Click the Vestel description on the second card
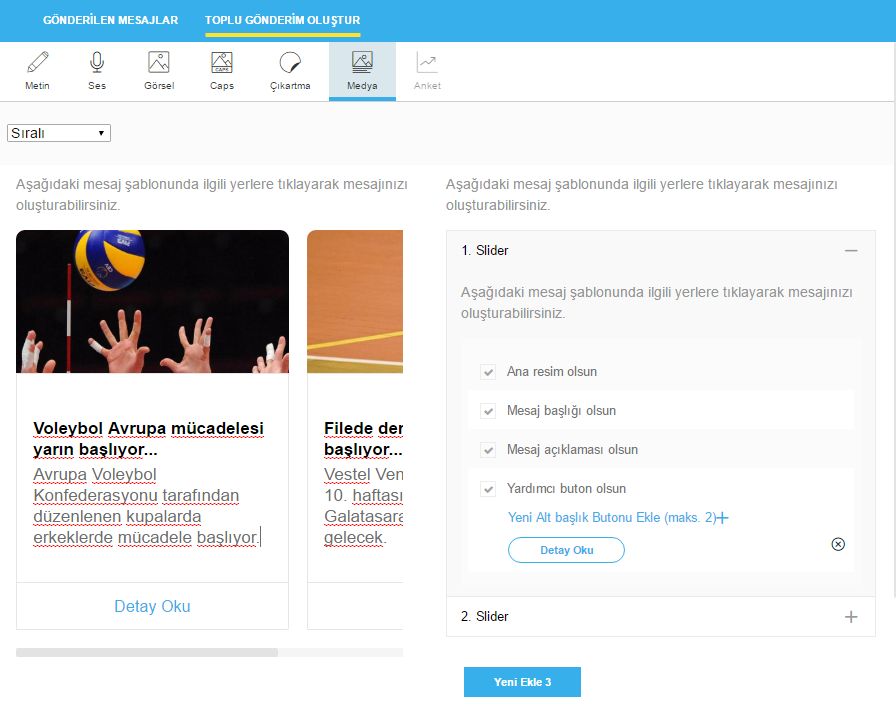896x720 pixels. (x=363, y=506)
